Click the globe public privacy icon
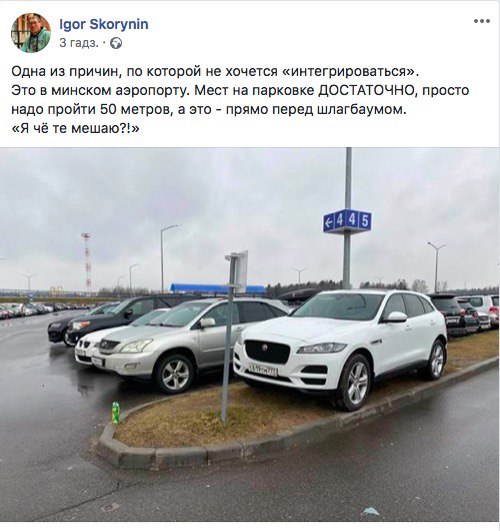This screenshot has width=500, height=531. (x=116, y=43)
